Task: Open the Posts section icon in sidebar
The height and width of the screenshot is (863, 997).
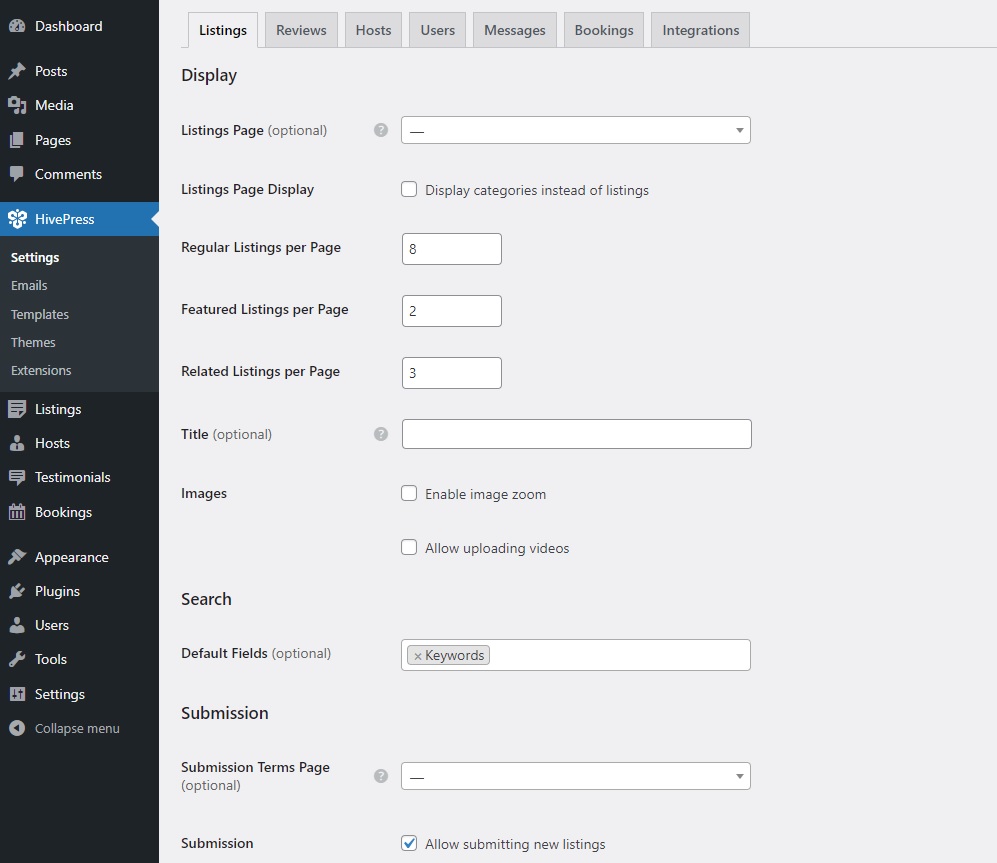Action: [19, 70]
